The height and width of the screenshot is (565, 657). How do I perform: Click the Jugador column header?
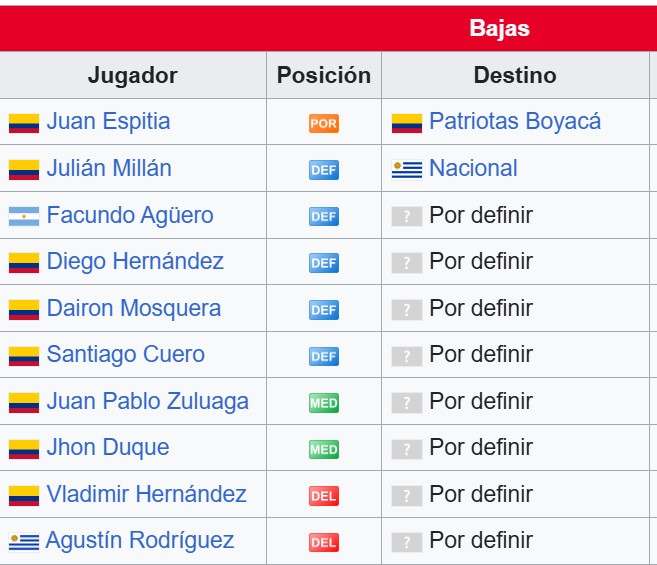[x=133, y=75]
